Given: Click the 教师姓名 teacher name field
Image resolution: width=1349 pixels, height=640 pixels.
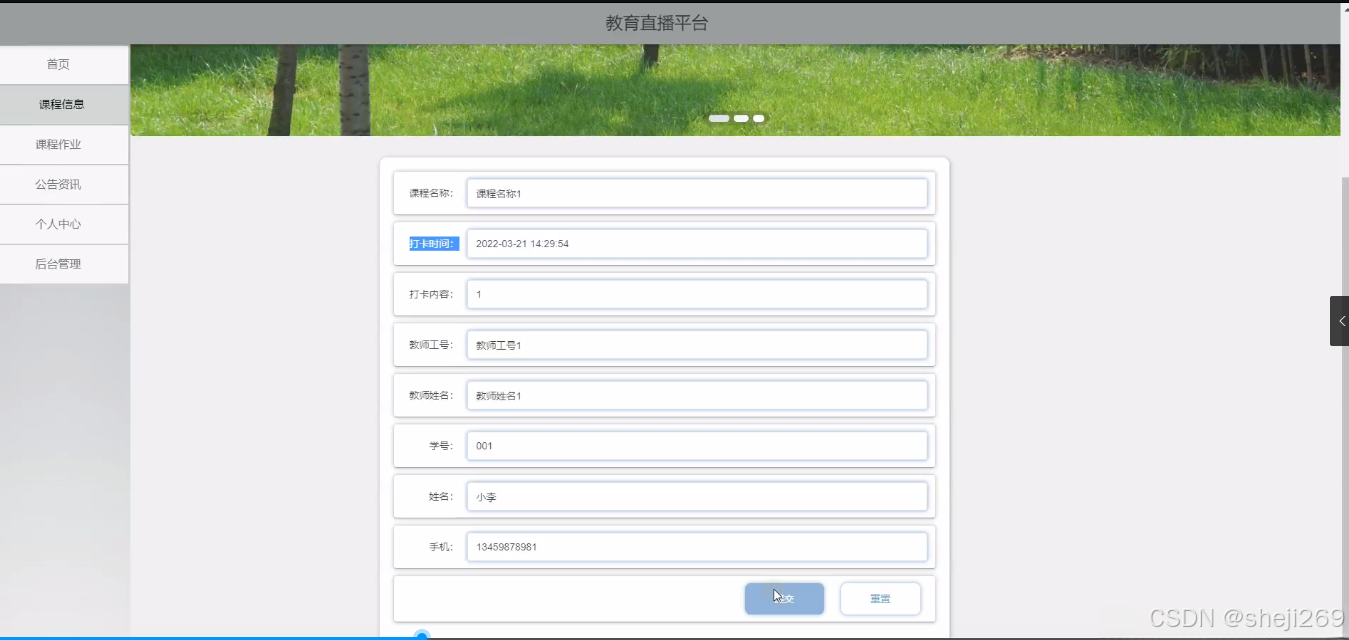Looking at the screenshot, I should click(697, 395).
